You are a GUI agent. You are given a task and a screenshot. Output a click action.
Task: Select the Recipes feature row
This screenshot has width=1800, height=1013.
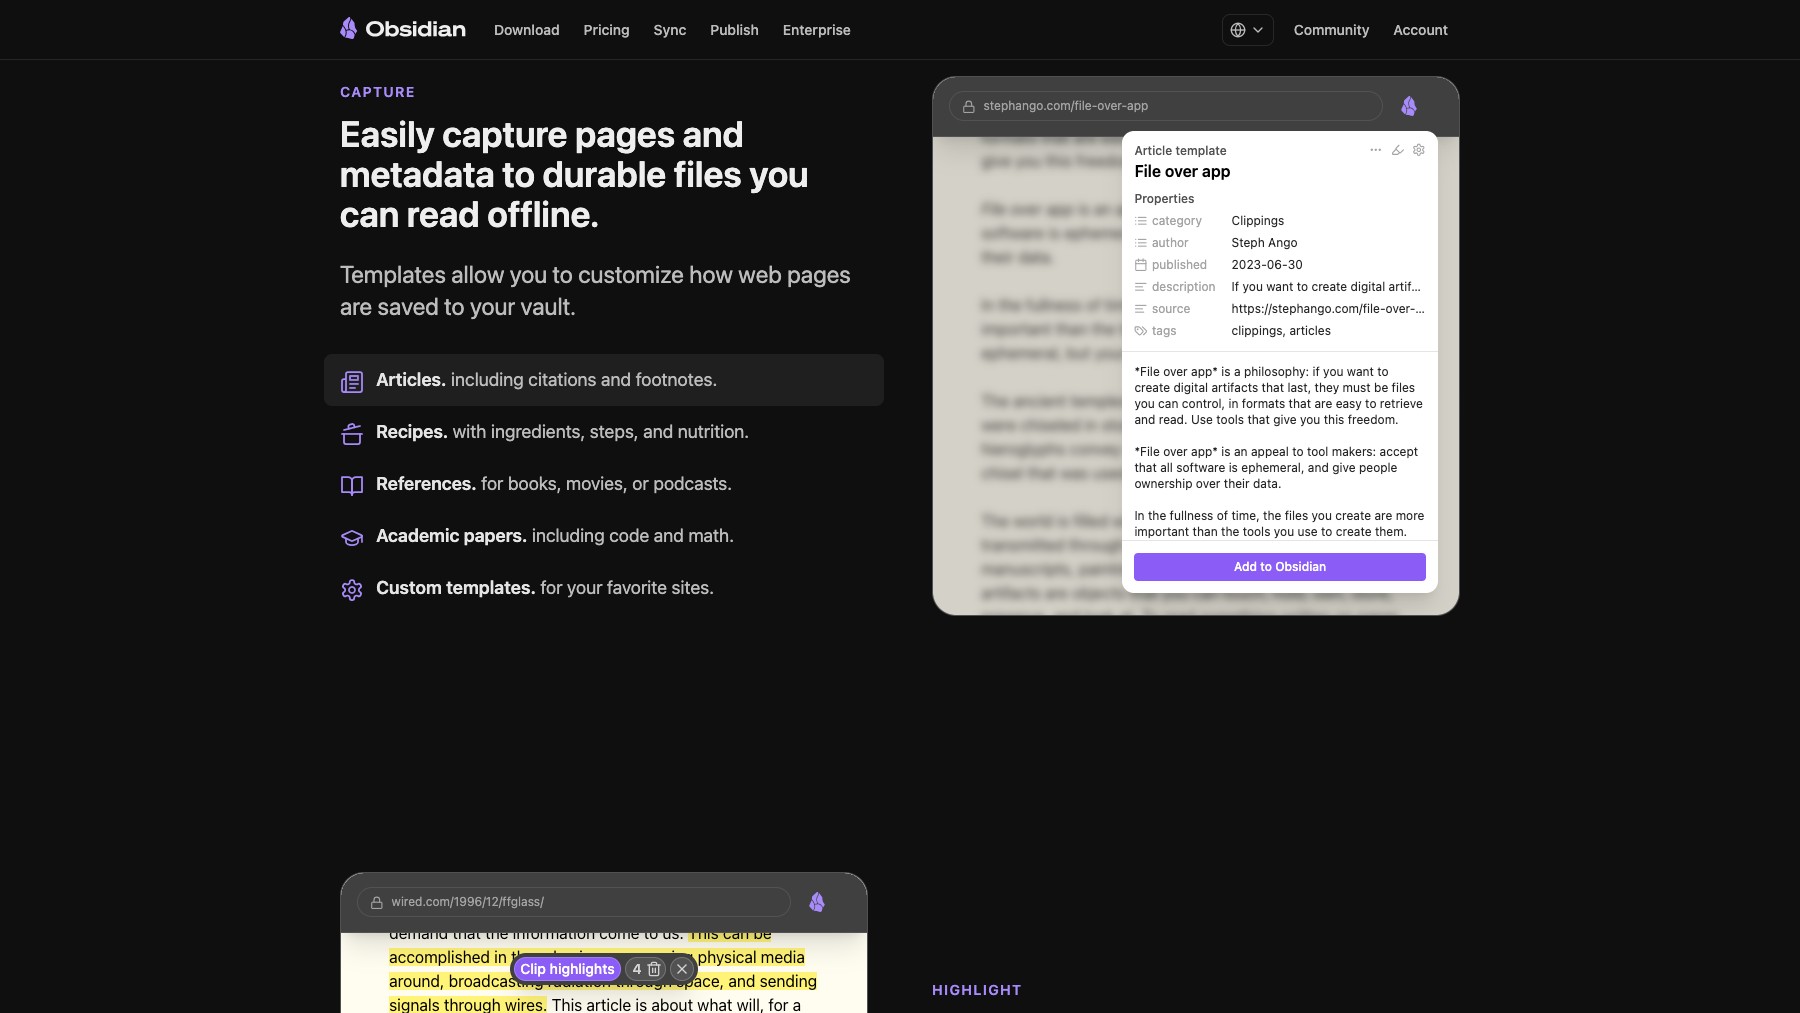[x=603, y=432]
